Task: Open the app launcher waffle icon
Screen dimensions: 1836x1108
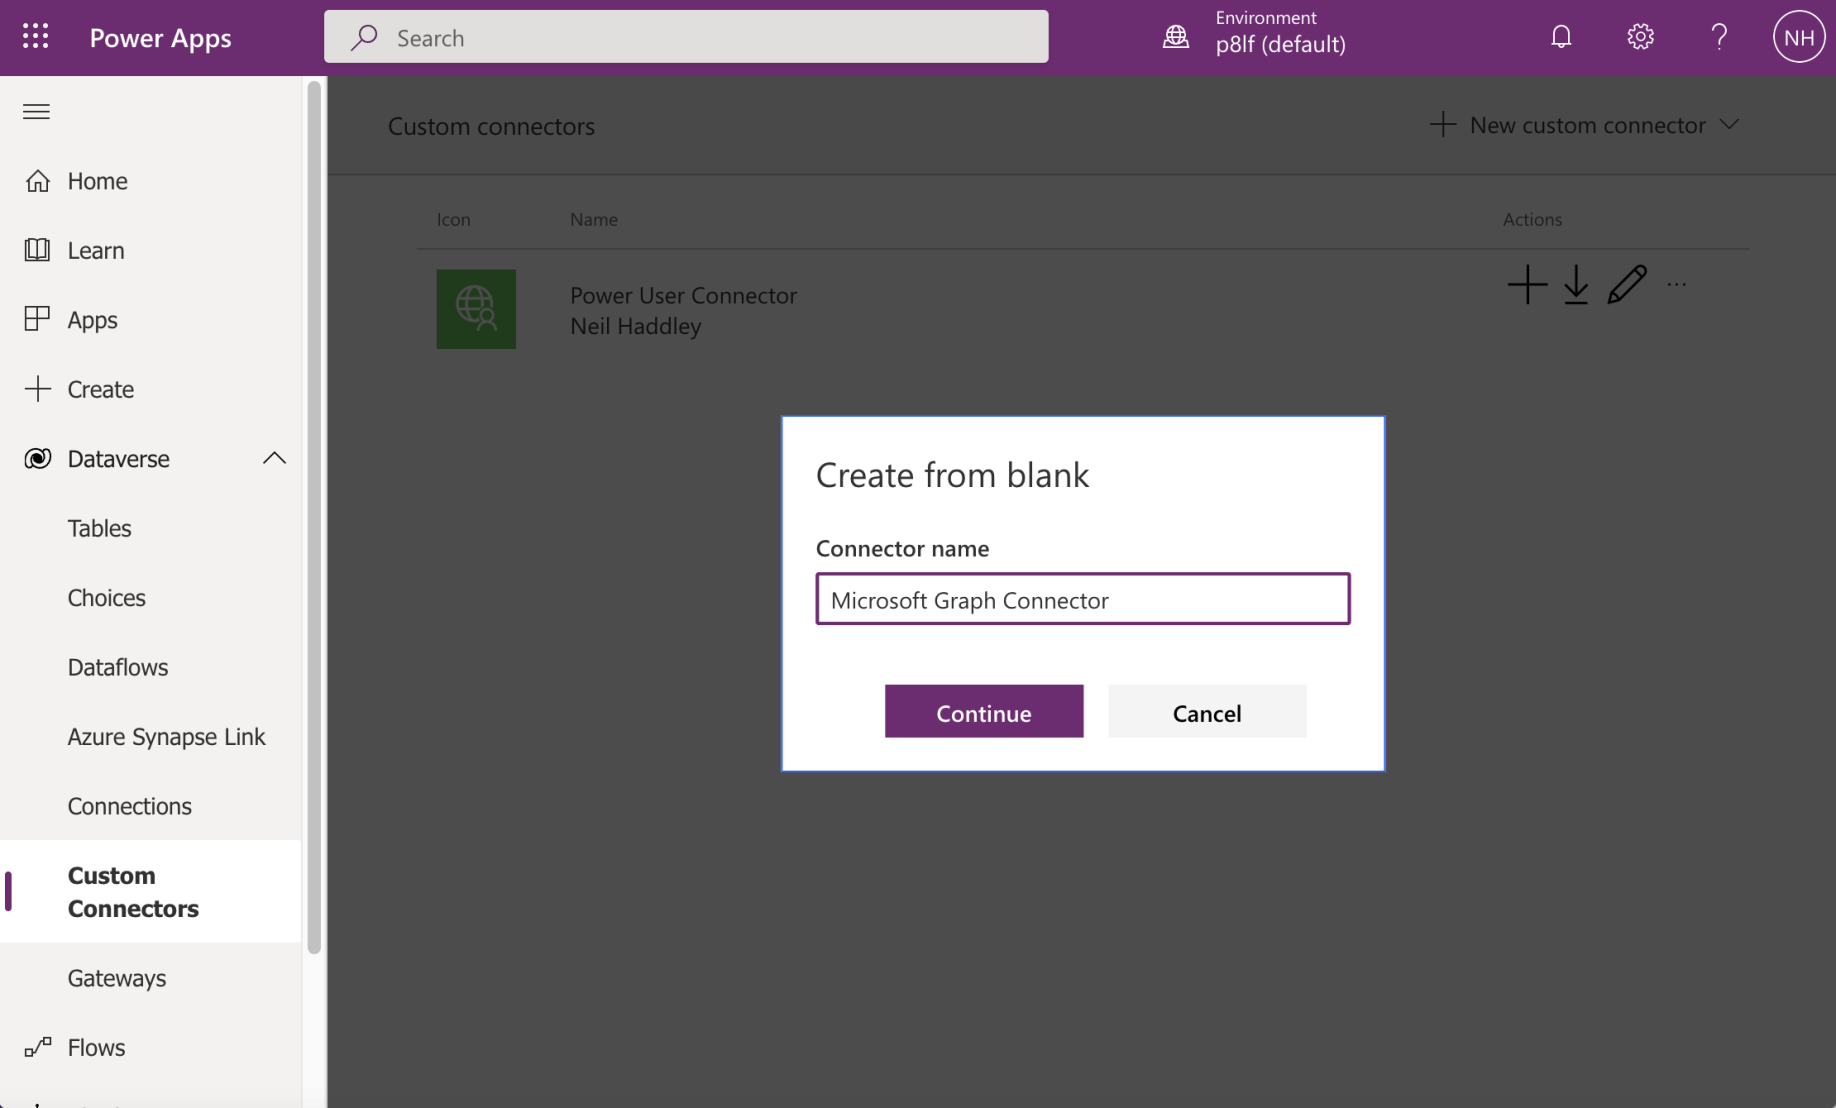Action: tap(36, 37)
